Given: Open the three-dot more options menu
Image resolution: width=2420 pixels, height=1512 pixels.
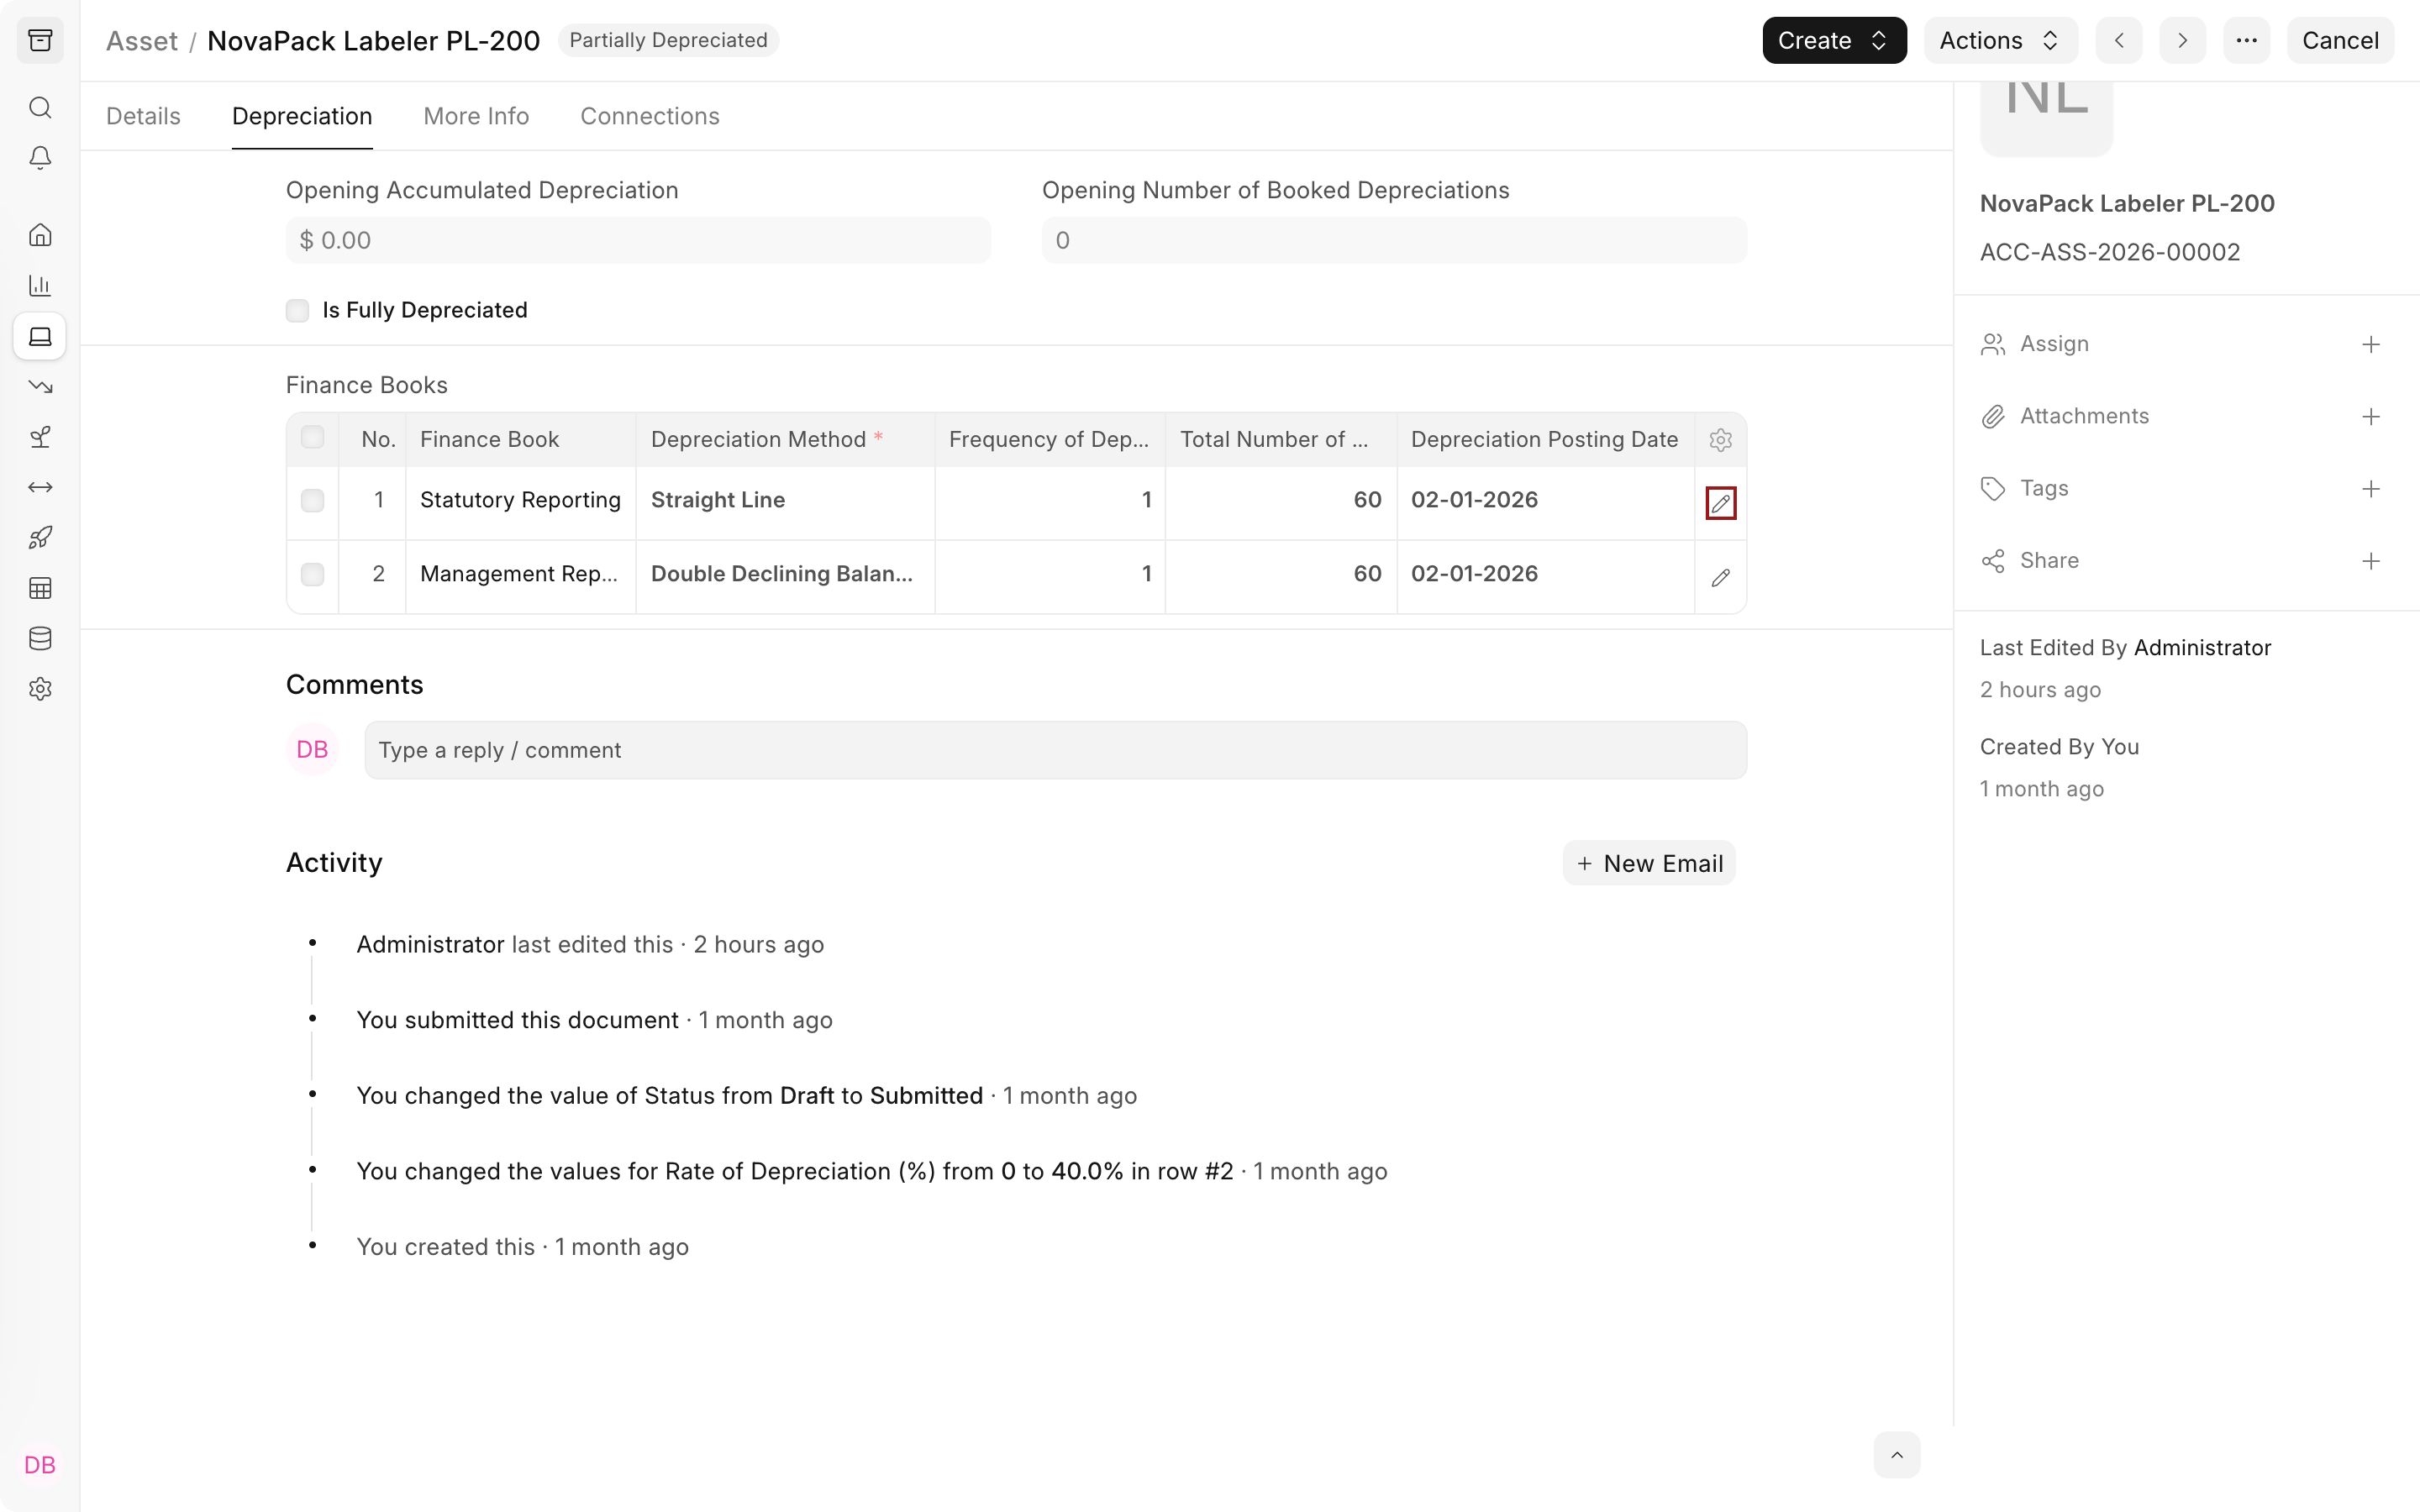Looking at the screenshot, I should [2246, 41].
